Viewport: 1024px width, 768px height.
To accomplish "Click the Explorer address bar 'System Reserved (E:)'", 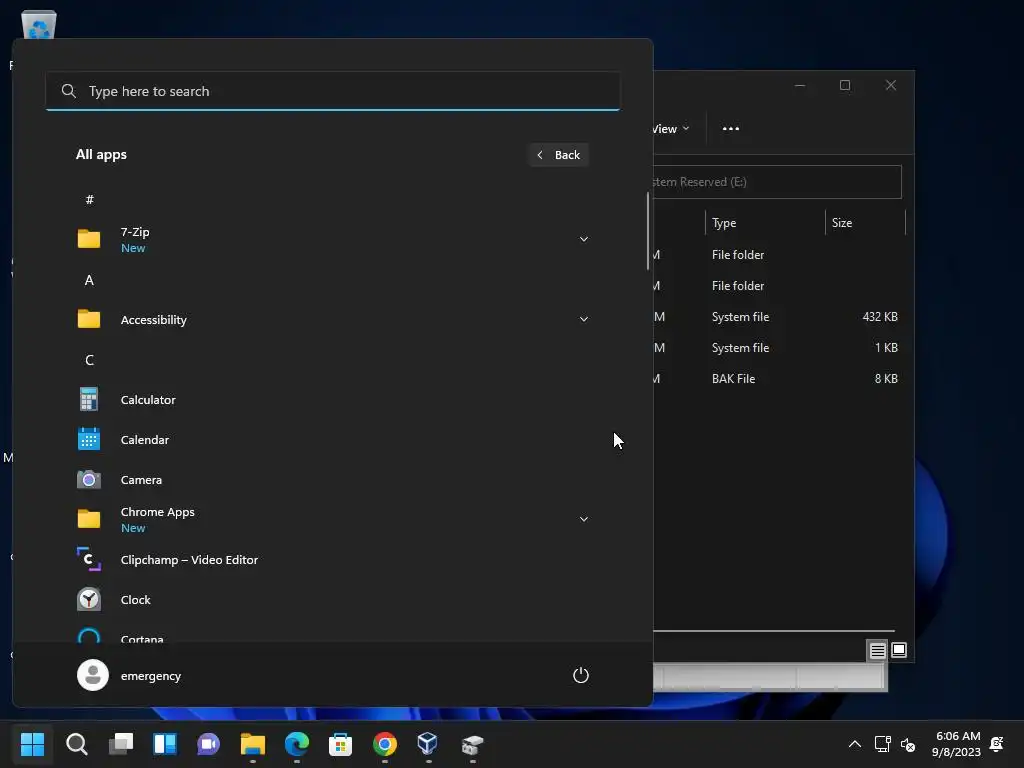I will click(777, 182).
